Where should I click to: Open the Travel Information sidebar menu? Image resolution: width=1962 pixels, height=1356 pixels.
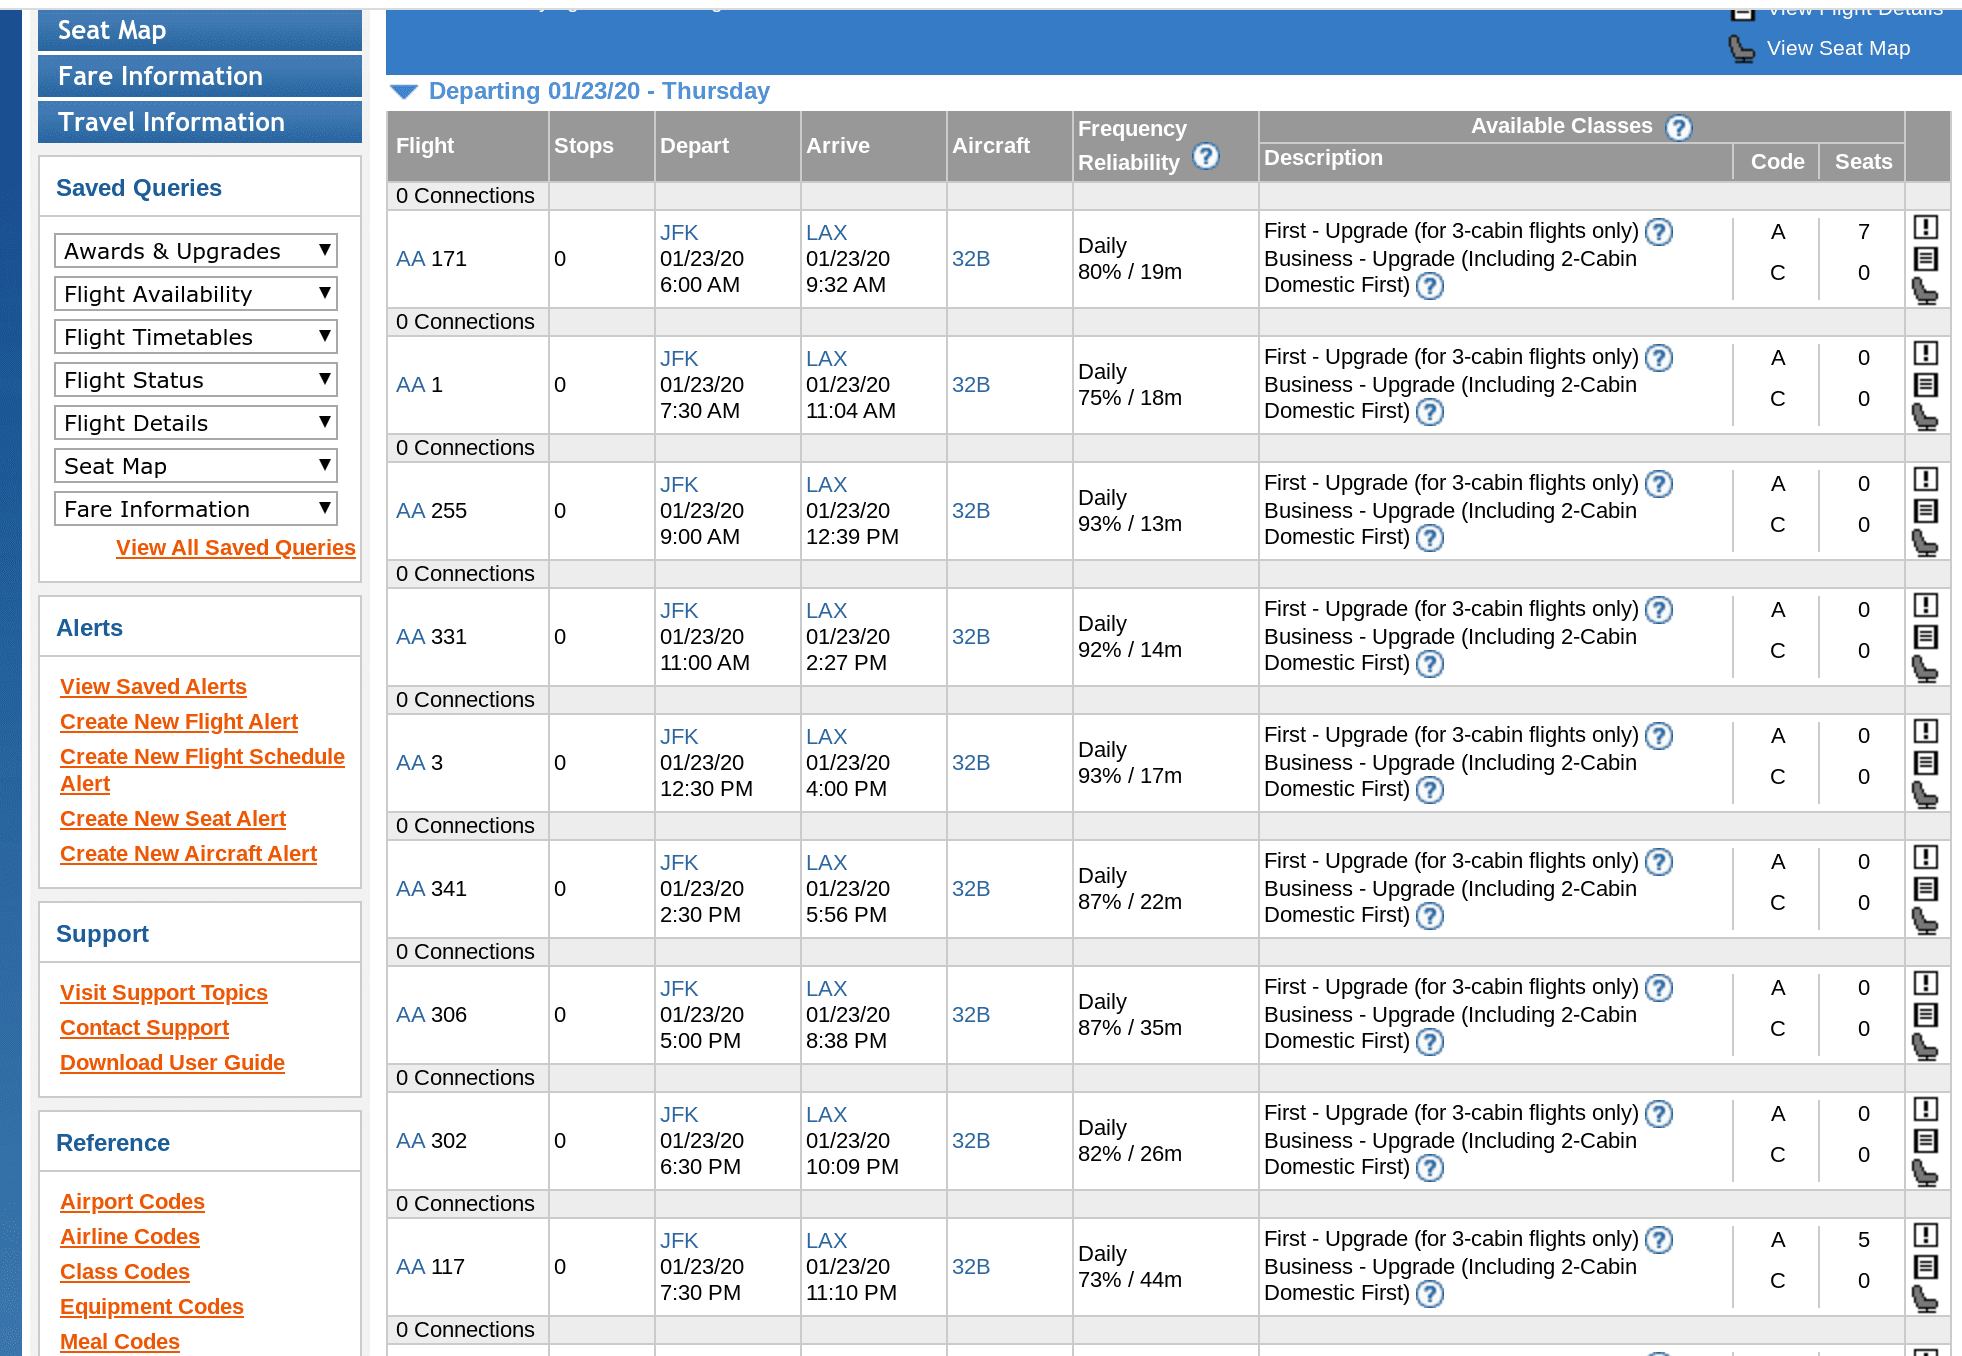coord(200,122)
